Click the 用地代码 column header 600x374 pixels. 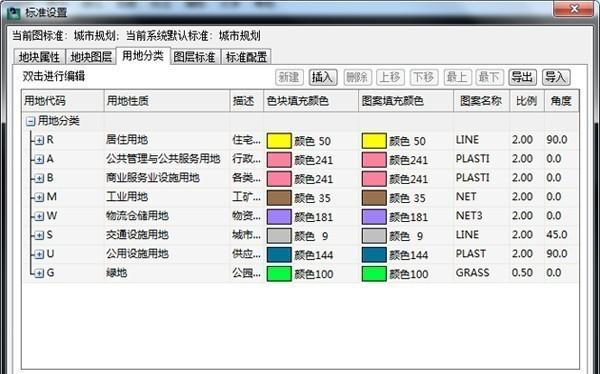(x=63, y=101)
